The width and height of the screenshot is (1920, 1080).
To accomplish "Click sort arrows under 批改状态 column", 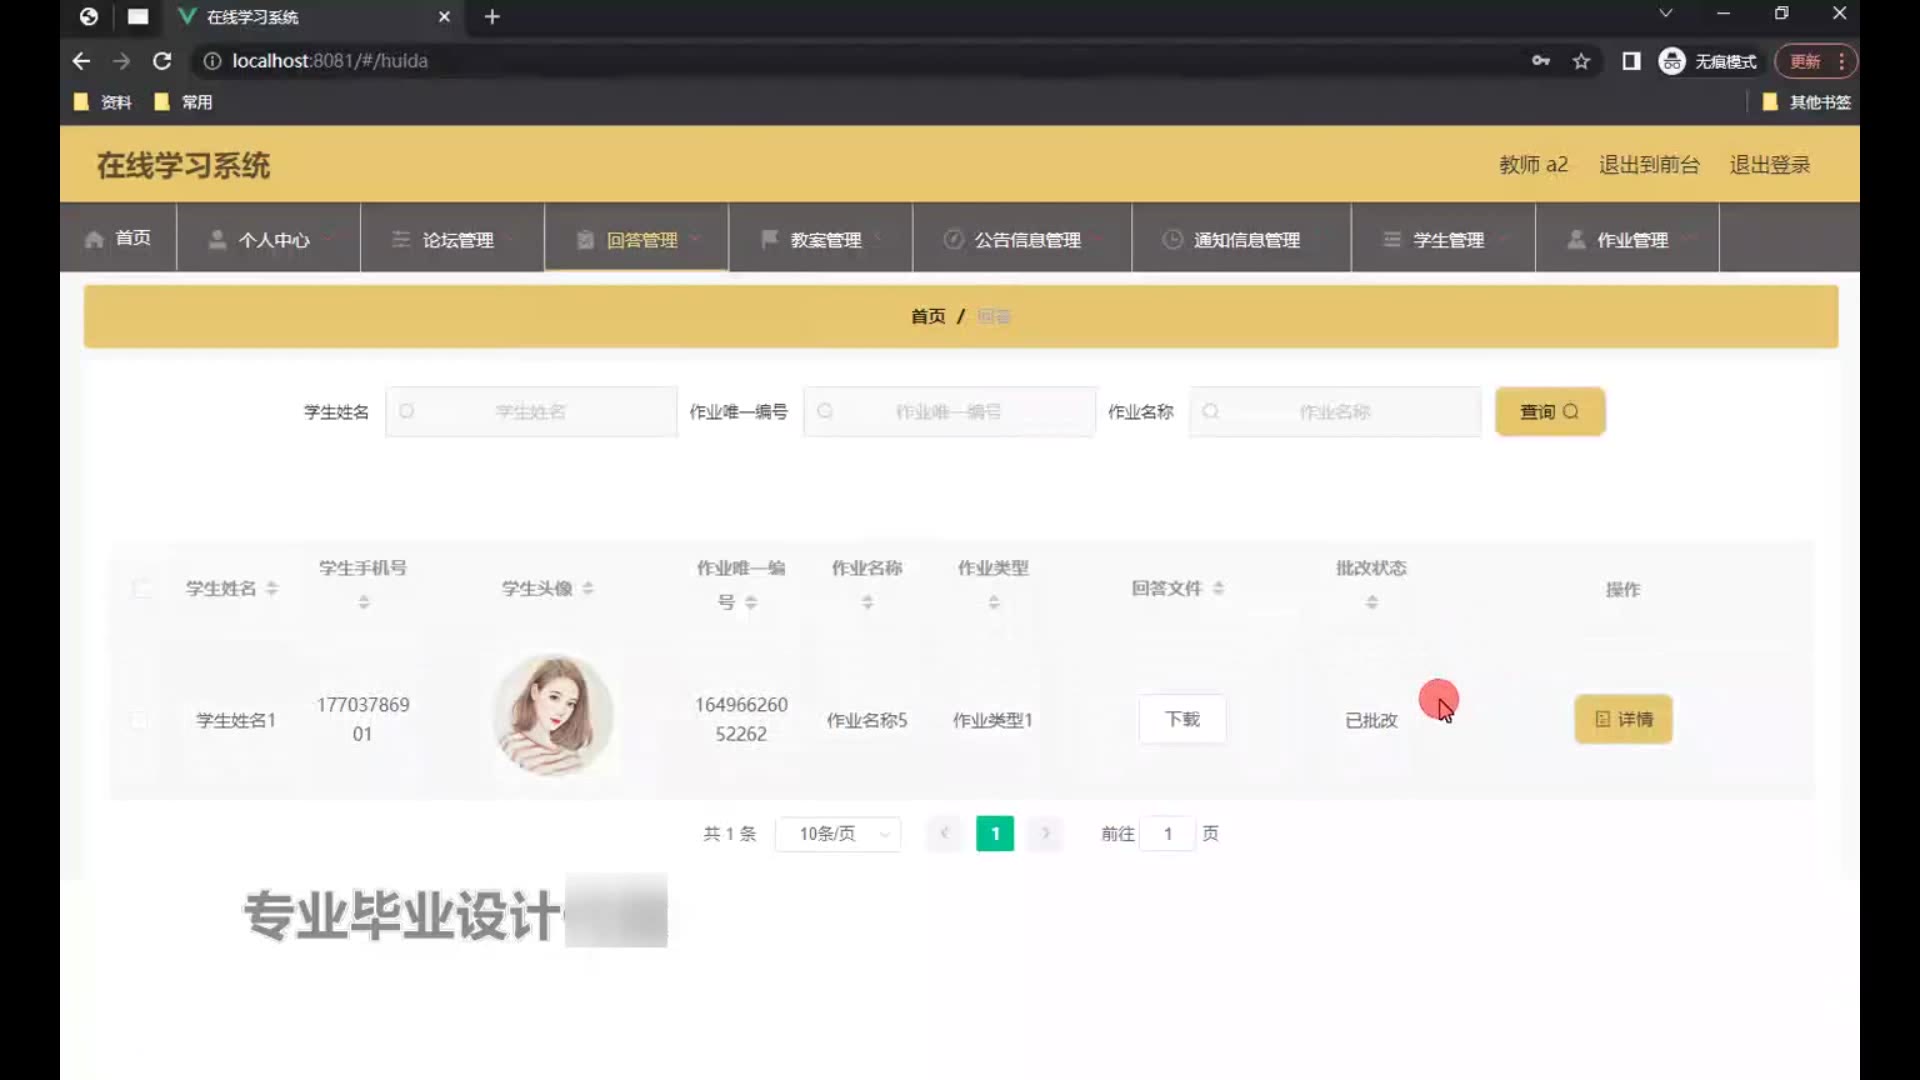I will click(1371, 602).
